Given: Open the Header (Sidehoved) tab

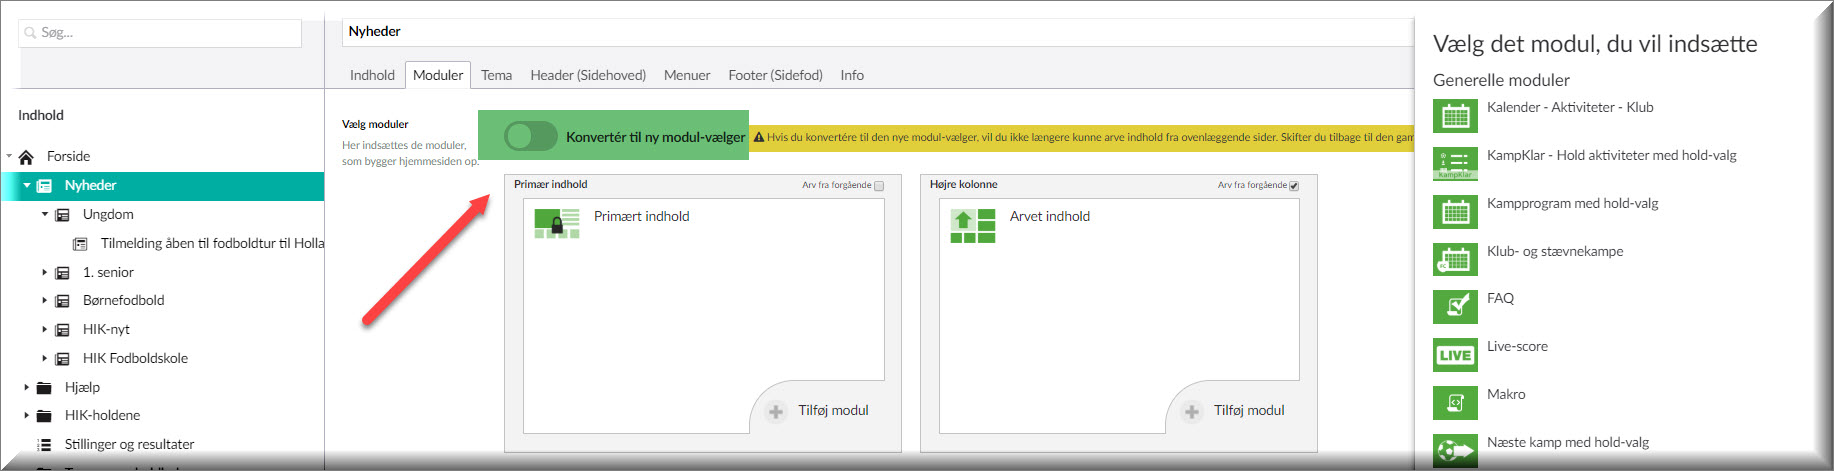Looking at the screenshot, I should (x=587, y=75).
